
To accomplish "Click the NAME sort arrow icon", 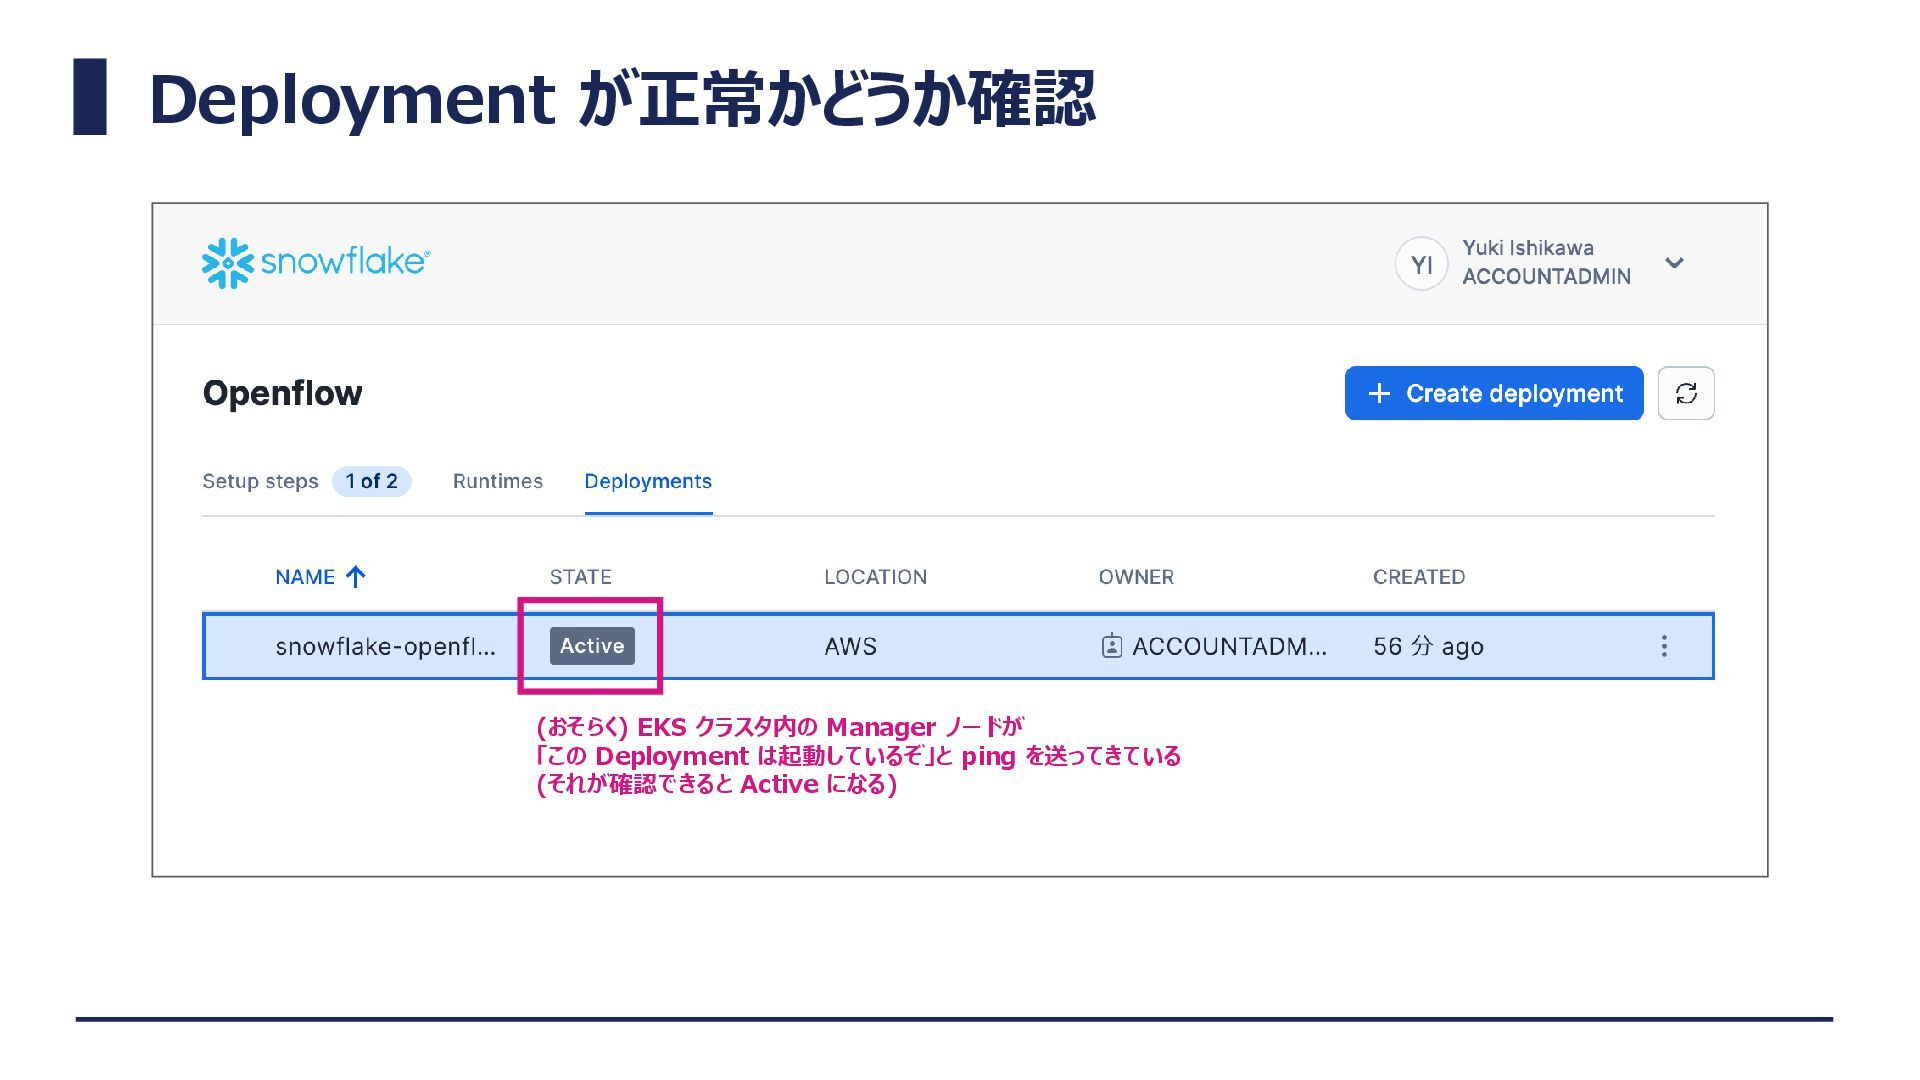I will pyautogui.click(x=356, y=577).
